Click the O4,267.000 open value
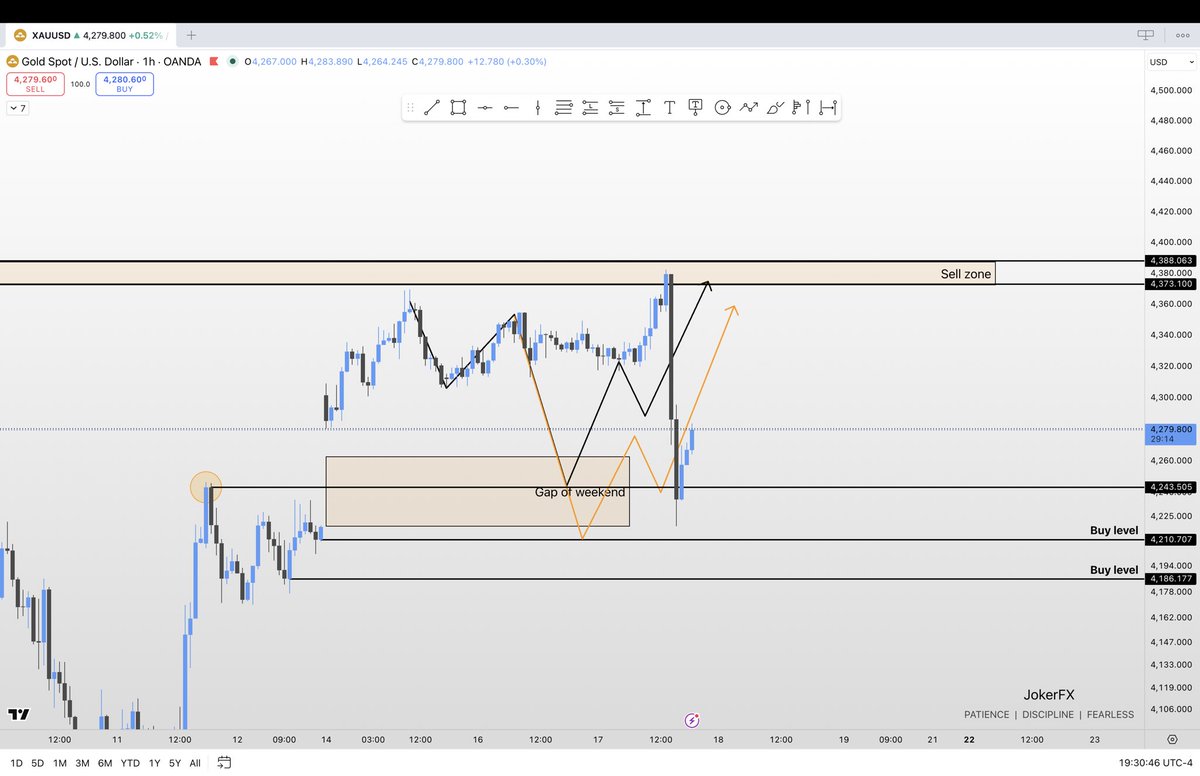Image resolution: width=1200 pixels, height=776 pixels. tap(270, 62)
